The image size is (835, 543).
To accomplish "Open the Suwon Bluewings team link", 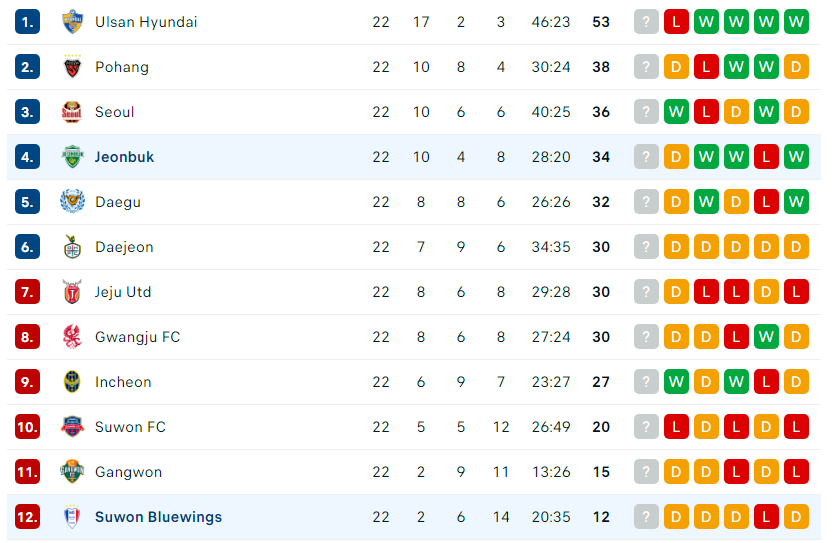I will (158, 517).
